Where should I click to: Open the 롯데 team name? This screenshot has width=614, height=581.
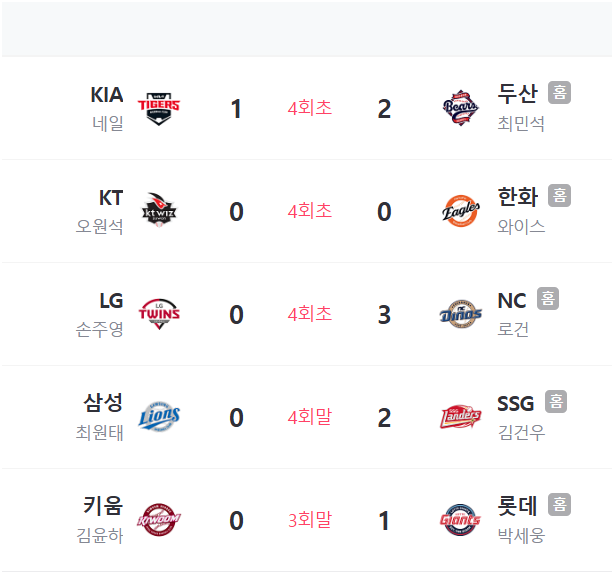[517, 505]
